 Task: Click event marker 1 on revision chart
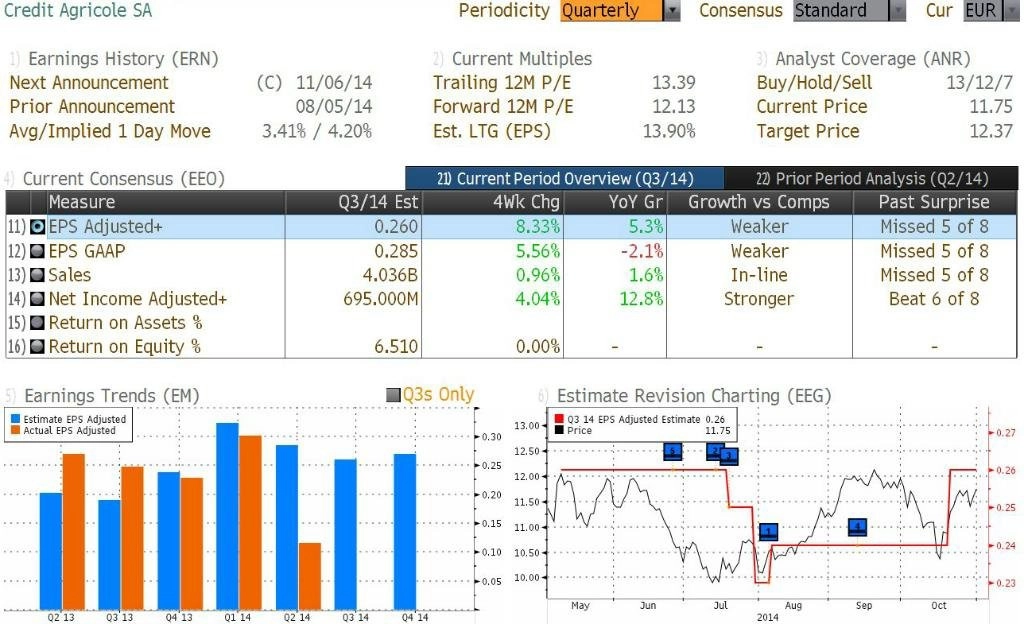click(769, 531)
